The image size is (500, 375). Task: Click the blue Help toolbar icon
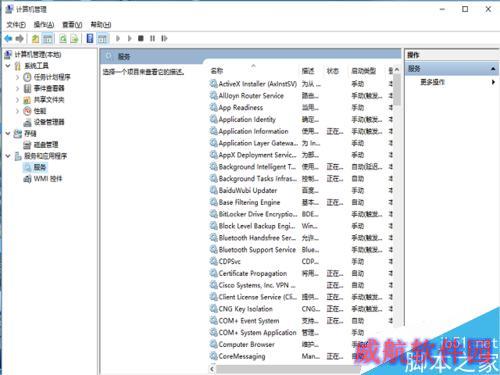pyautogui.click(x=90, y=38)
